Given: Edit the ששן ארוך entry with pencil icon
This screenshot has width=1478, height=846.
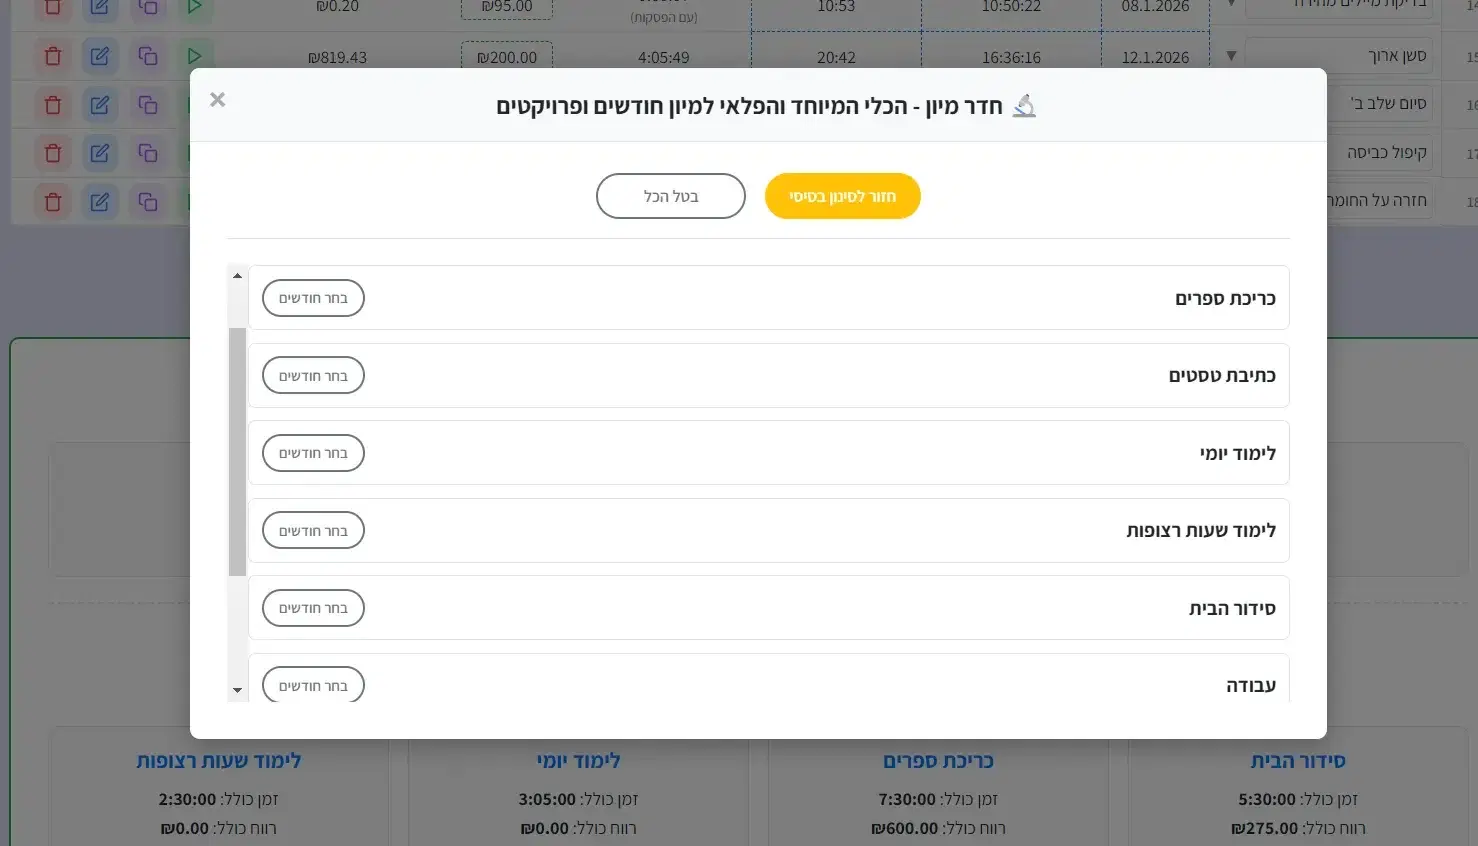Looking at the screenshot, I should click(100, 56).
